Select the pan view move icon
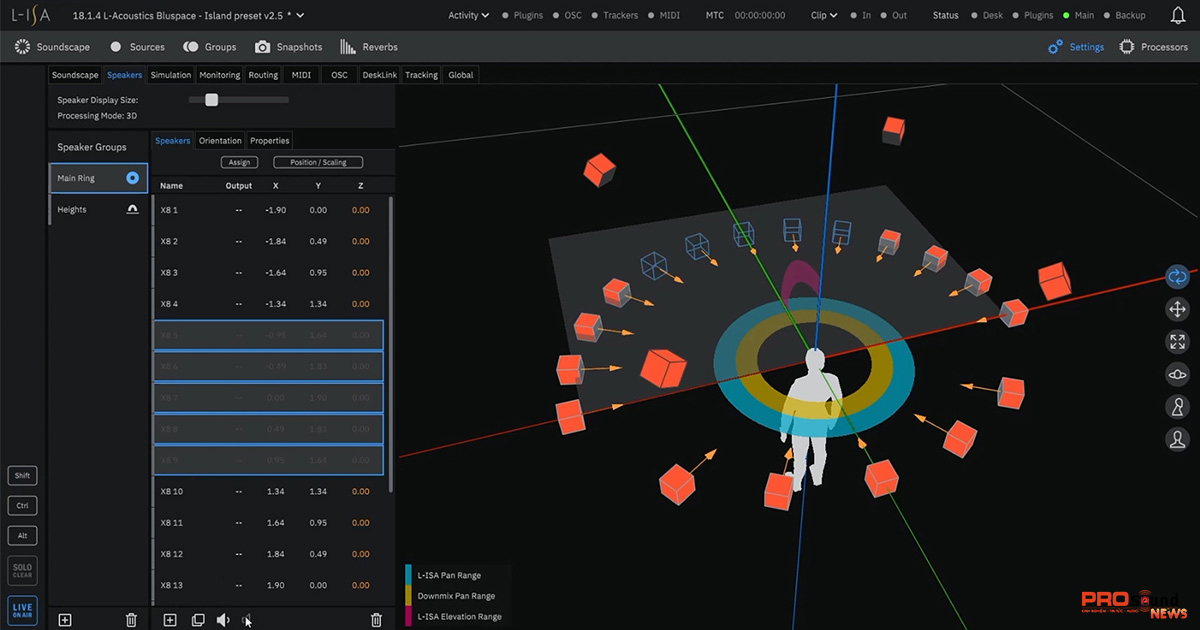 click(x=1177, y=309)
